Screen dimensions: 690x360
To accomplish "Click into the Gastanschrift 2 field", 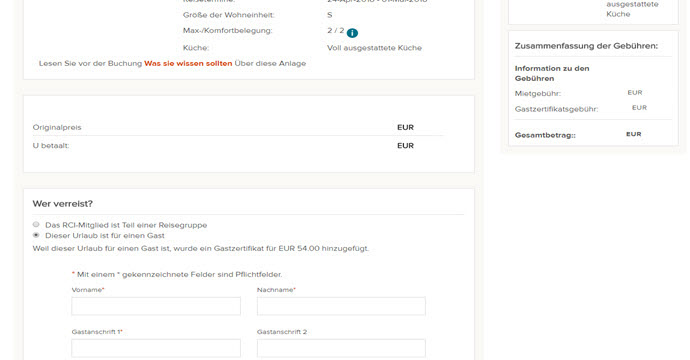I will tap(341, 348).
